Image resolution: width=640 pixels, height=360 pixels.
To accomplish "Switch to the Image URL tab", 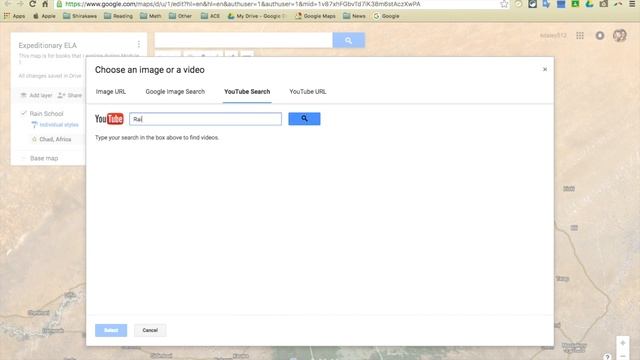I will click(x=111, y=92).
